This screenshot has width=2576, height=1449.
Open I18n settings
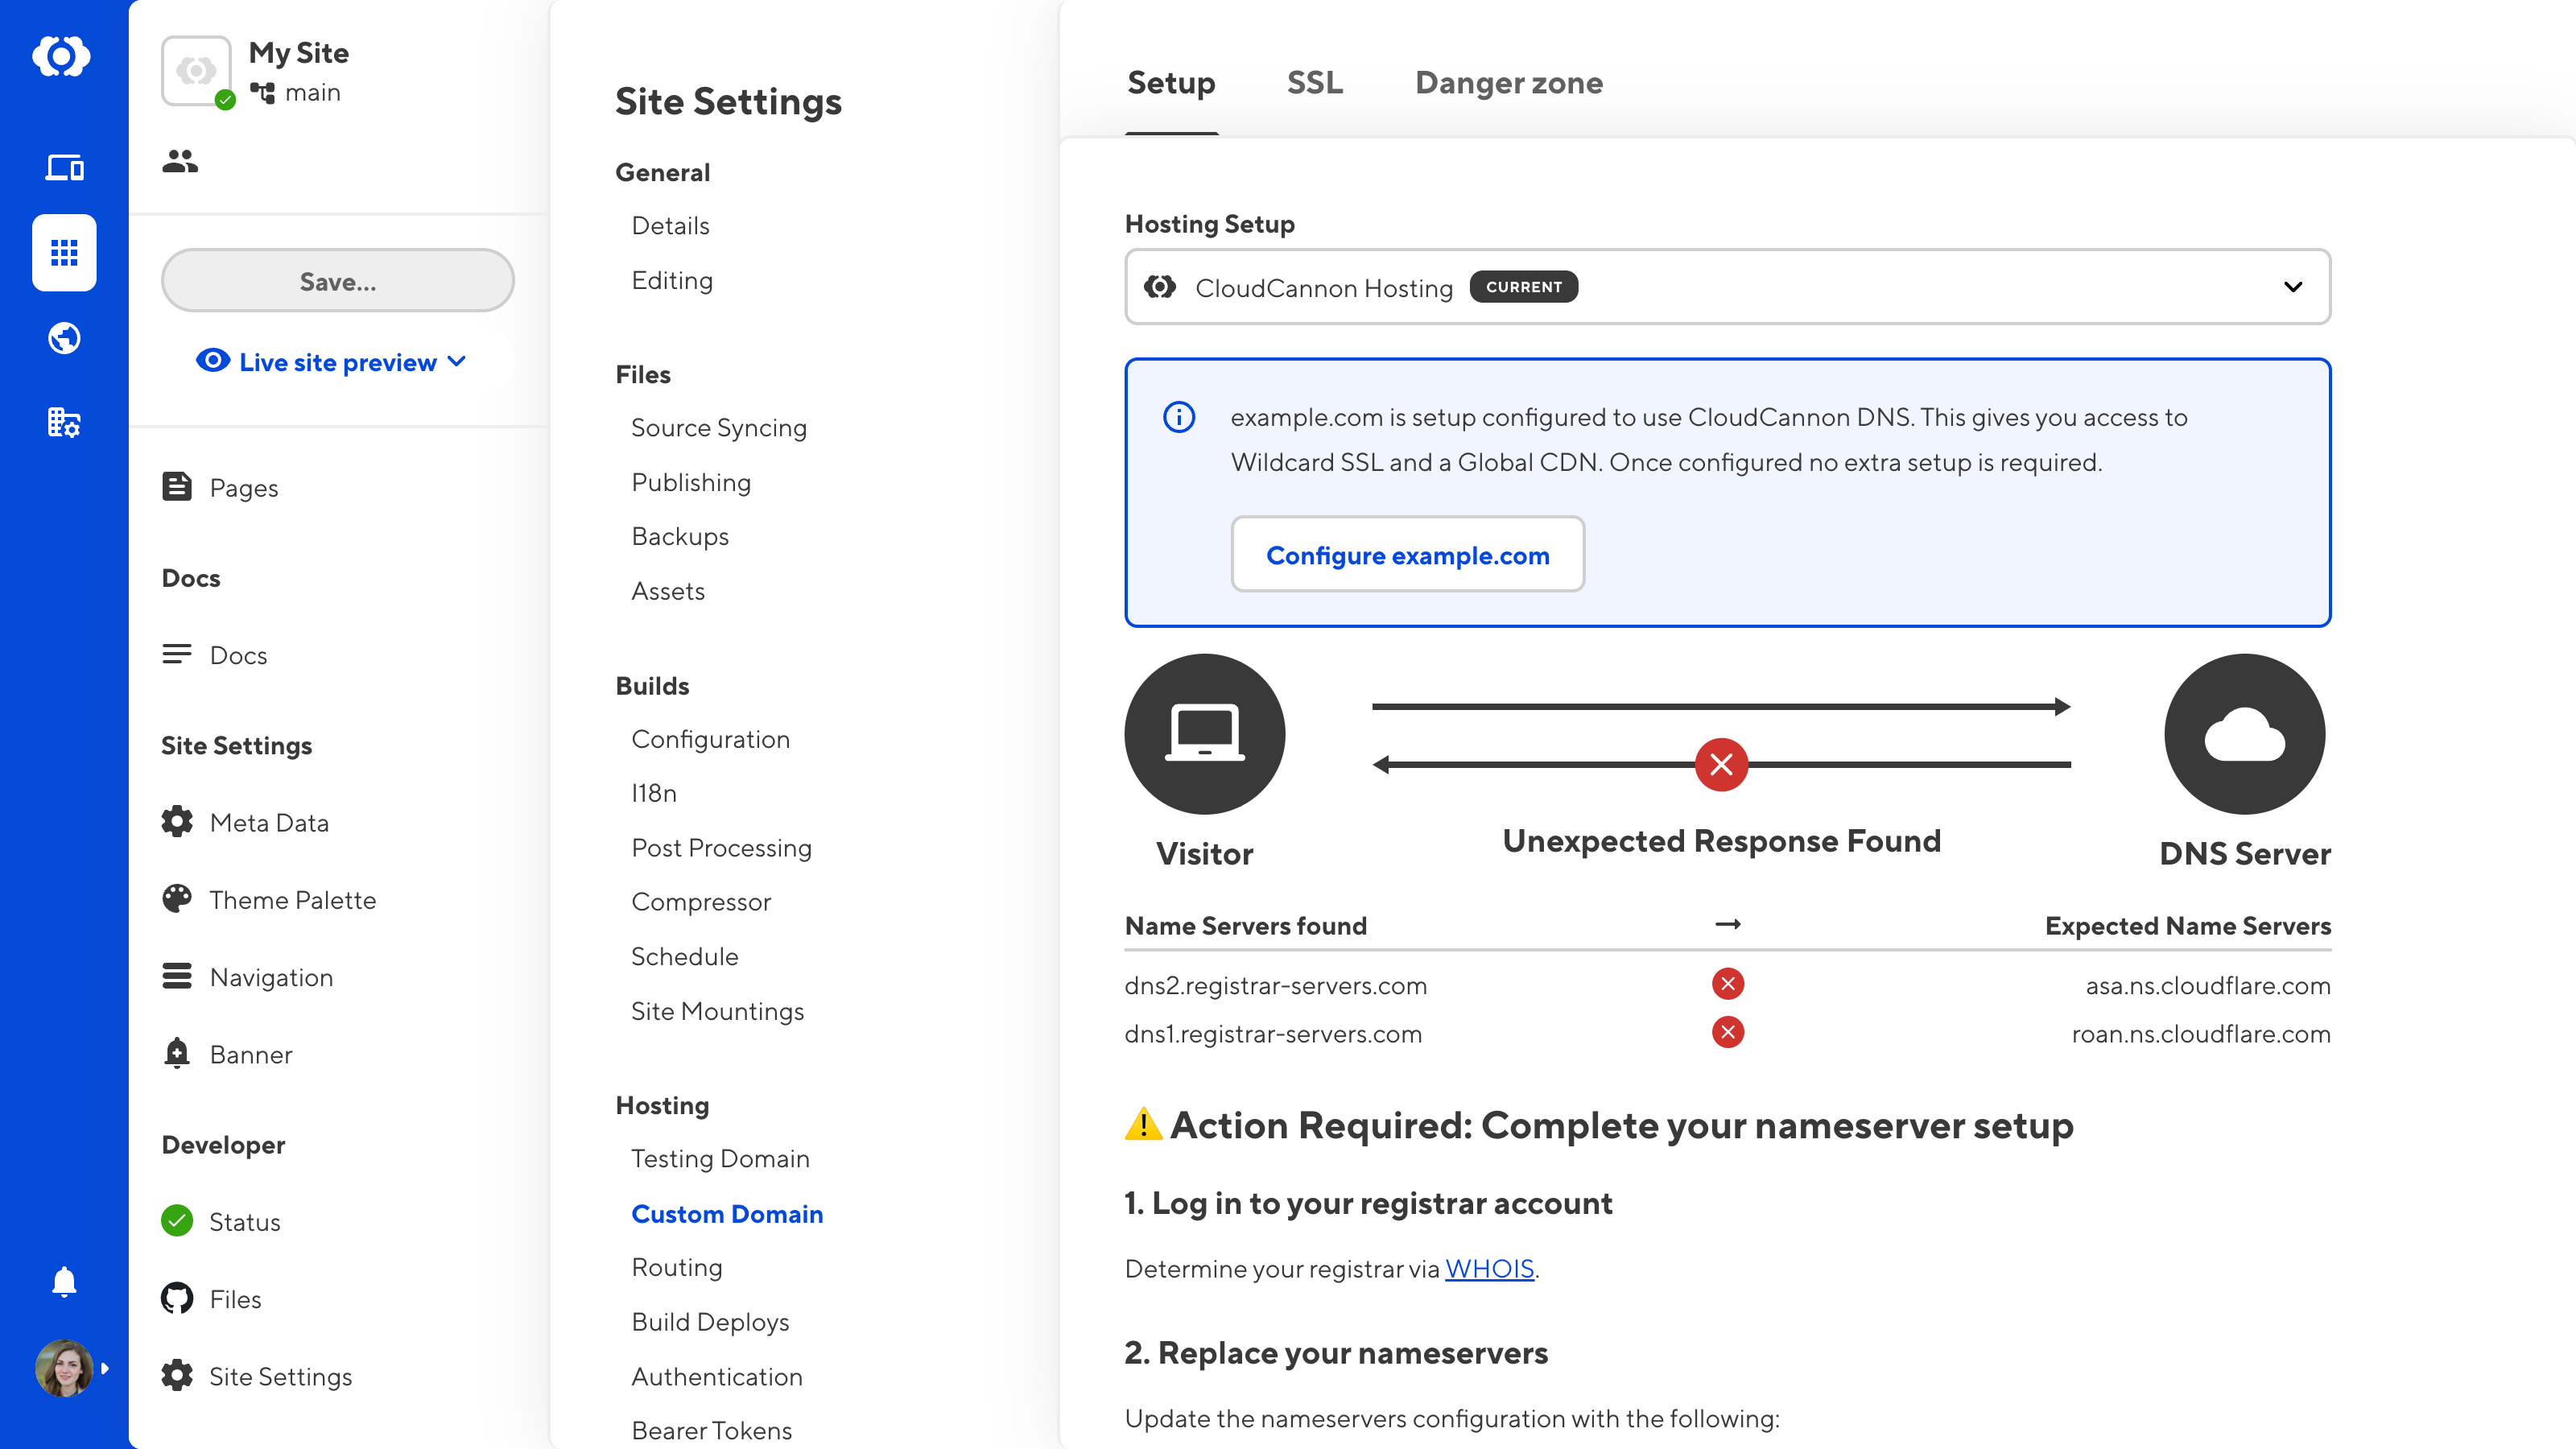[654, 793]
